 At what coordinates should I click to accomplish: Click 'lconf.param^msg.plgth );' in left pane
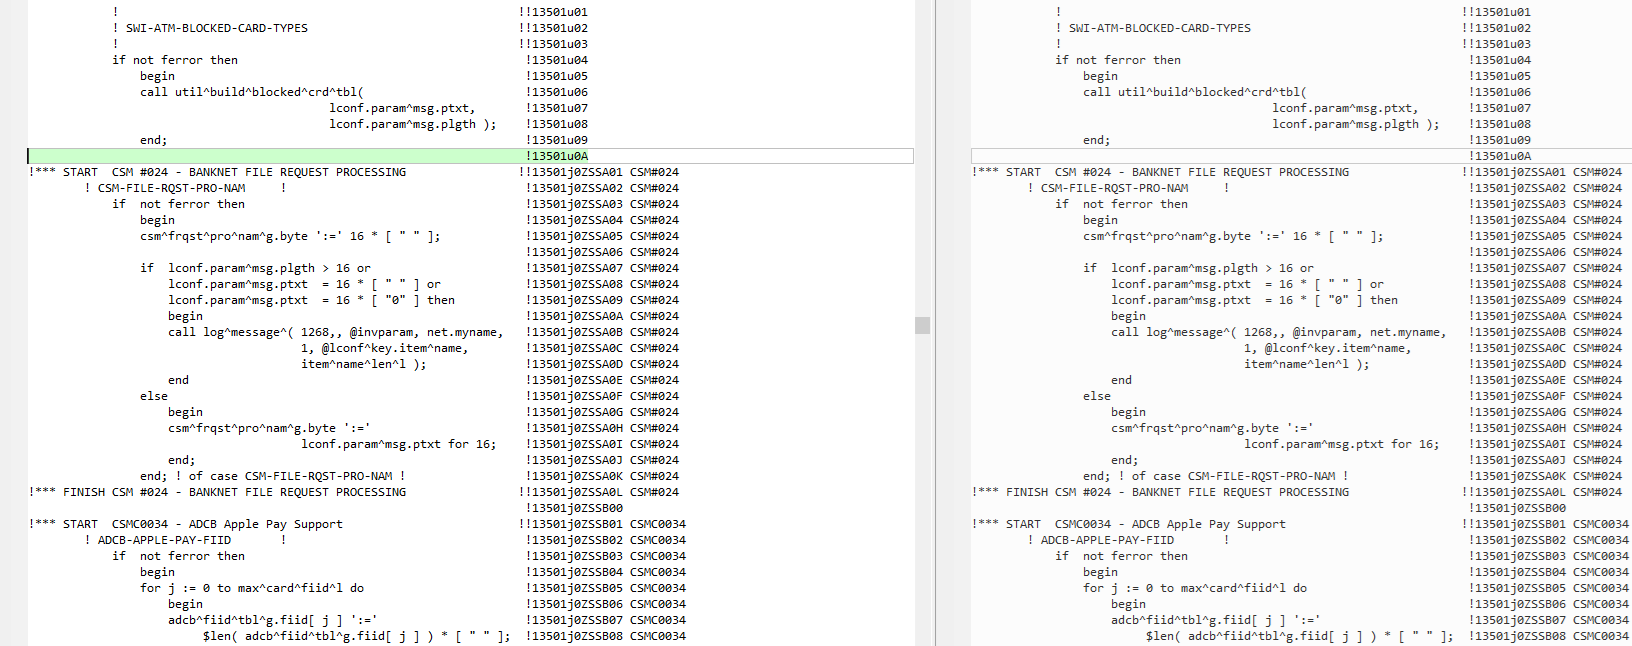pos(413,124)
